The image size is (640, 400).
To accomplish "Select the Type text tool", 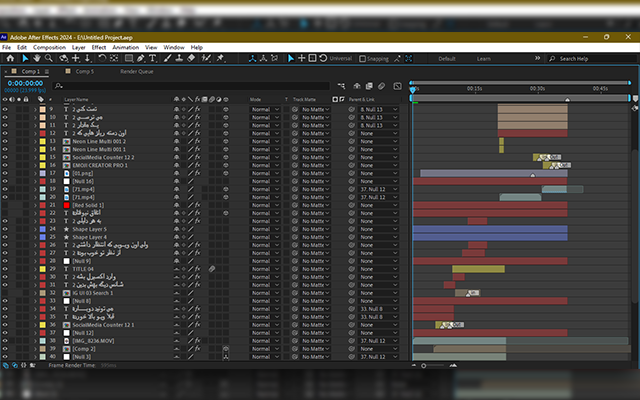I will pyautogui.click(x=153, y=58).
